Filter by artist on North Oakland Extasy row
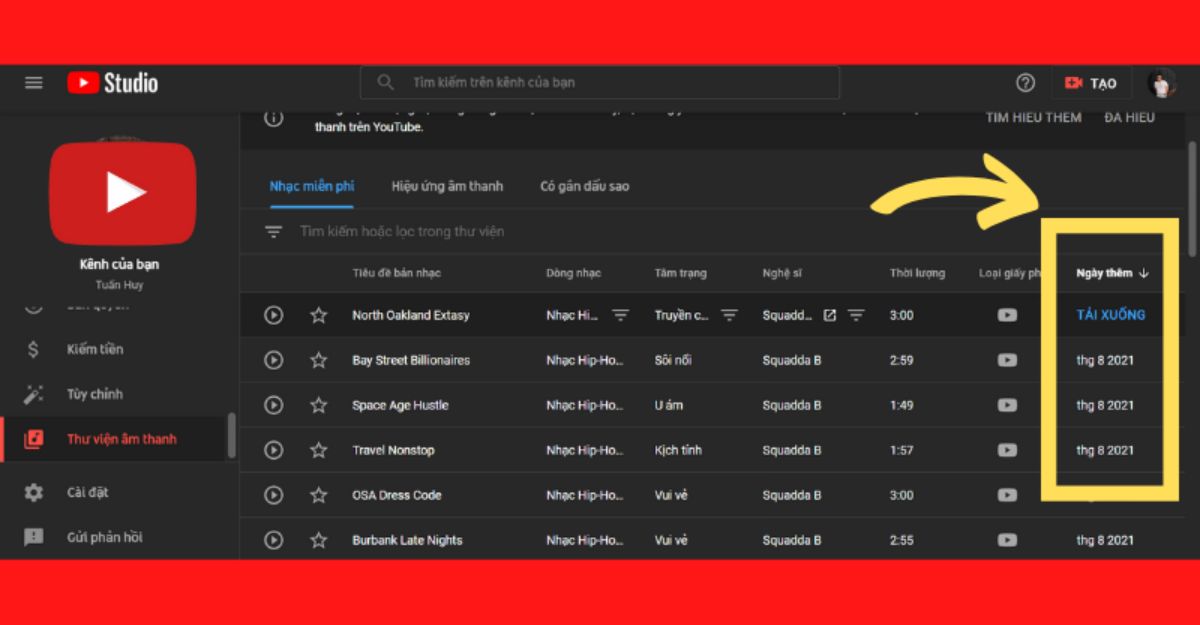The height and width of the screenshot is (625, 1200). (856, 315)
